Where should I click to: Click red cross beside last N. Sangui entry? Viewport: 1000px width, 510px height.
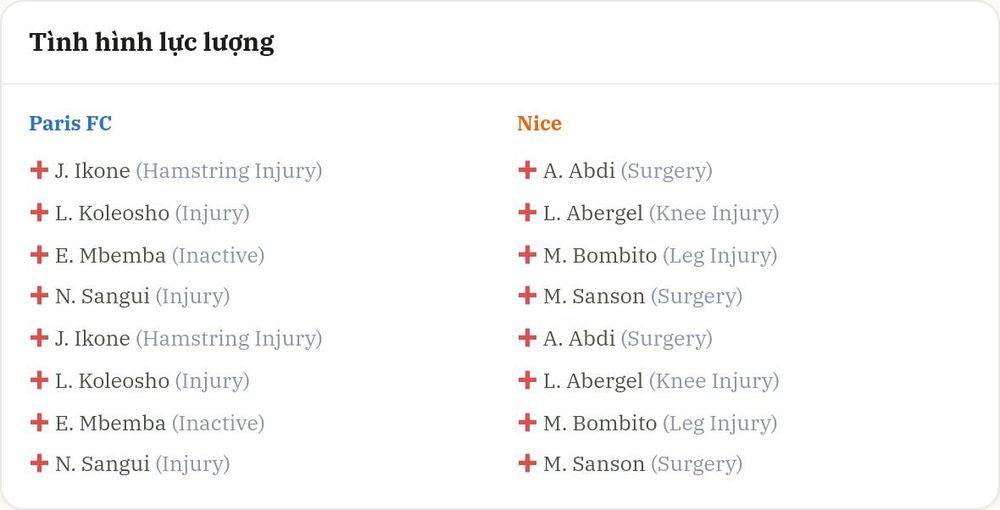pyautogui.click(x=39, y=463)
